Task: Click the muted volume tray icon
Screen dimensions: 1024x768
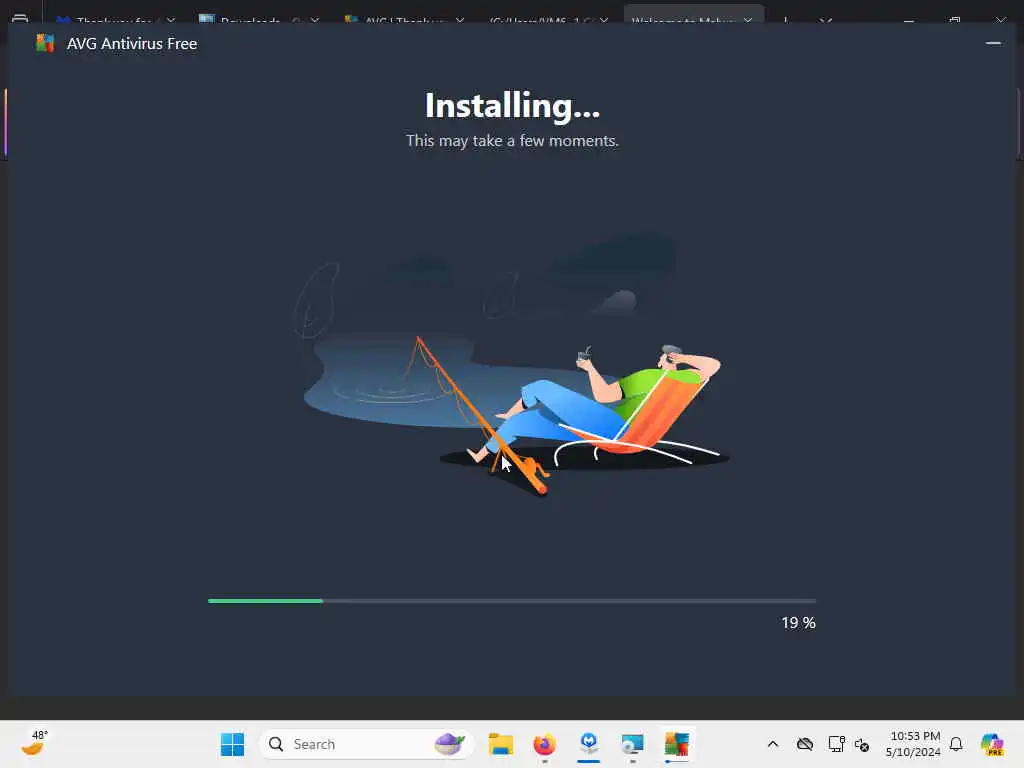Action: [x=862, y=744]
